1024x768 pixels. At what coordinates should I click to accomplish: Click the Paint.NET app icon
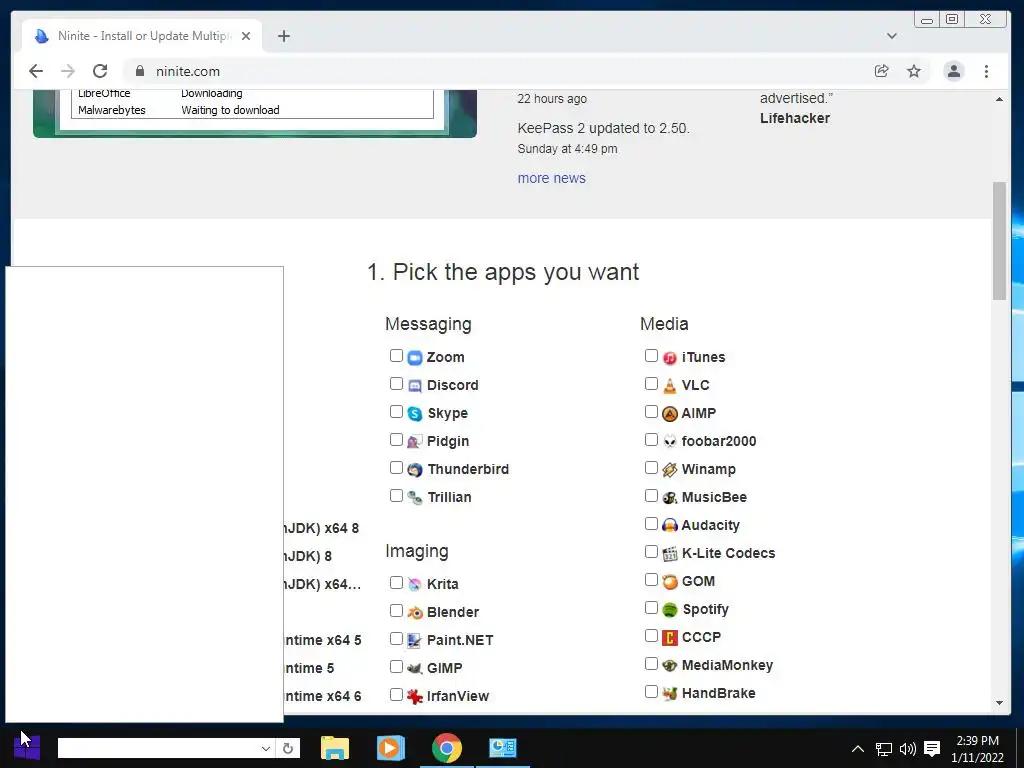point(415,641)
